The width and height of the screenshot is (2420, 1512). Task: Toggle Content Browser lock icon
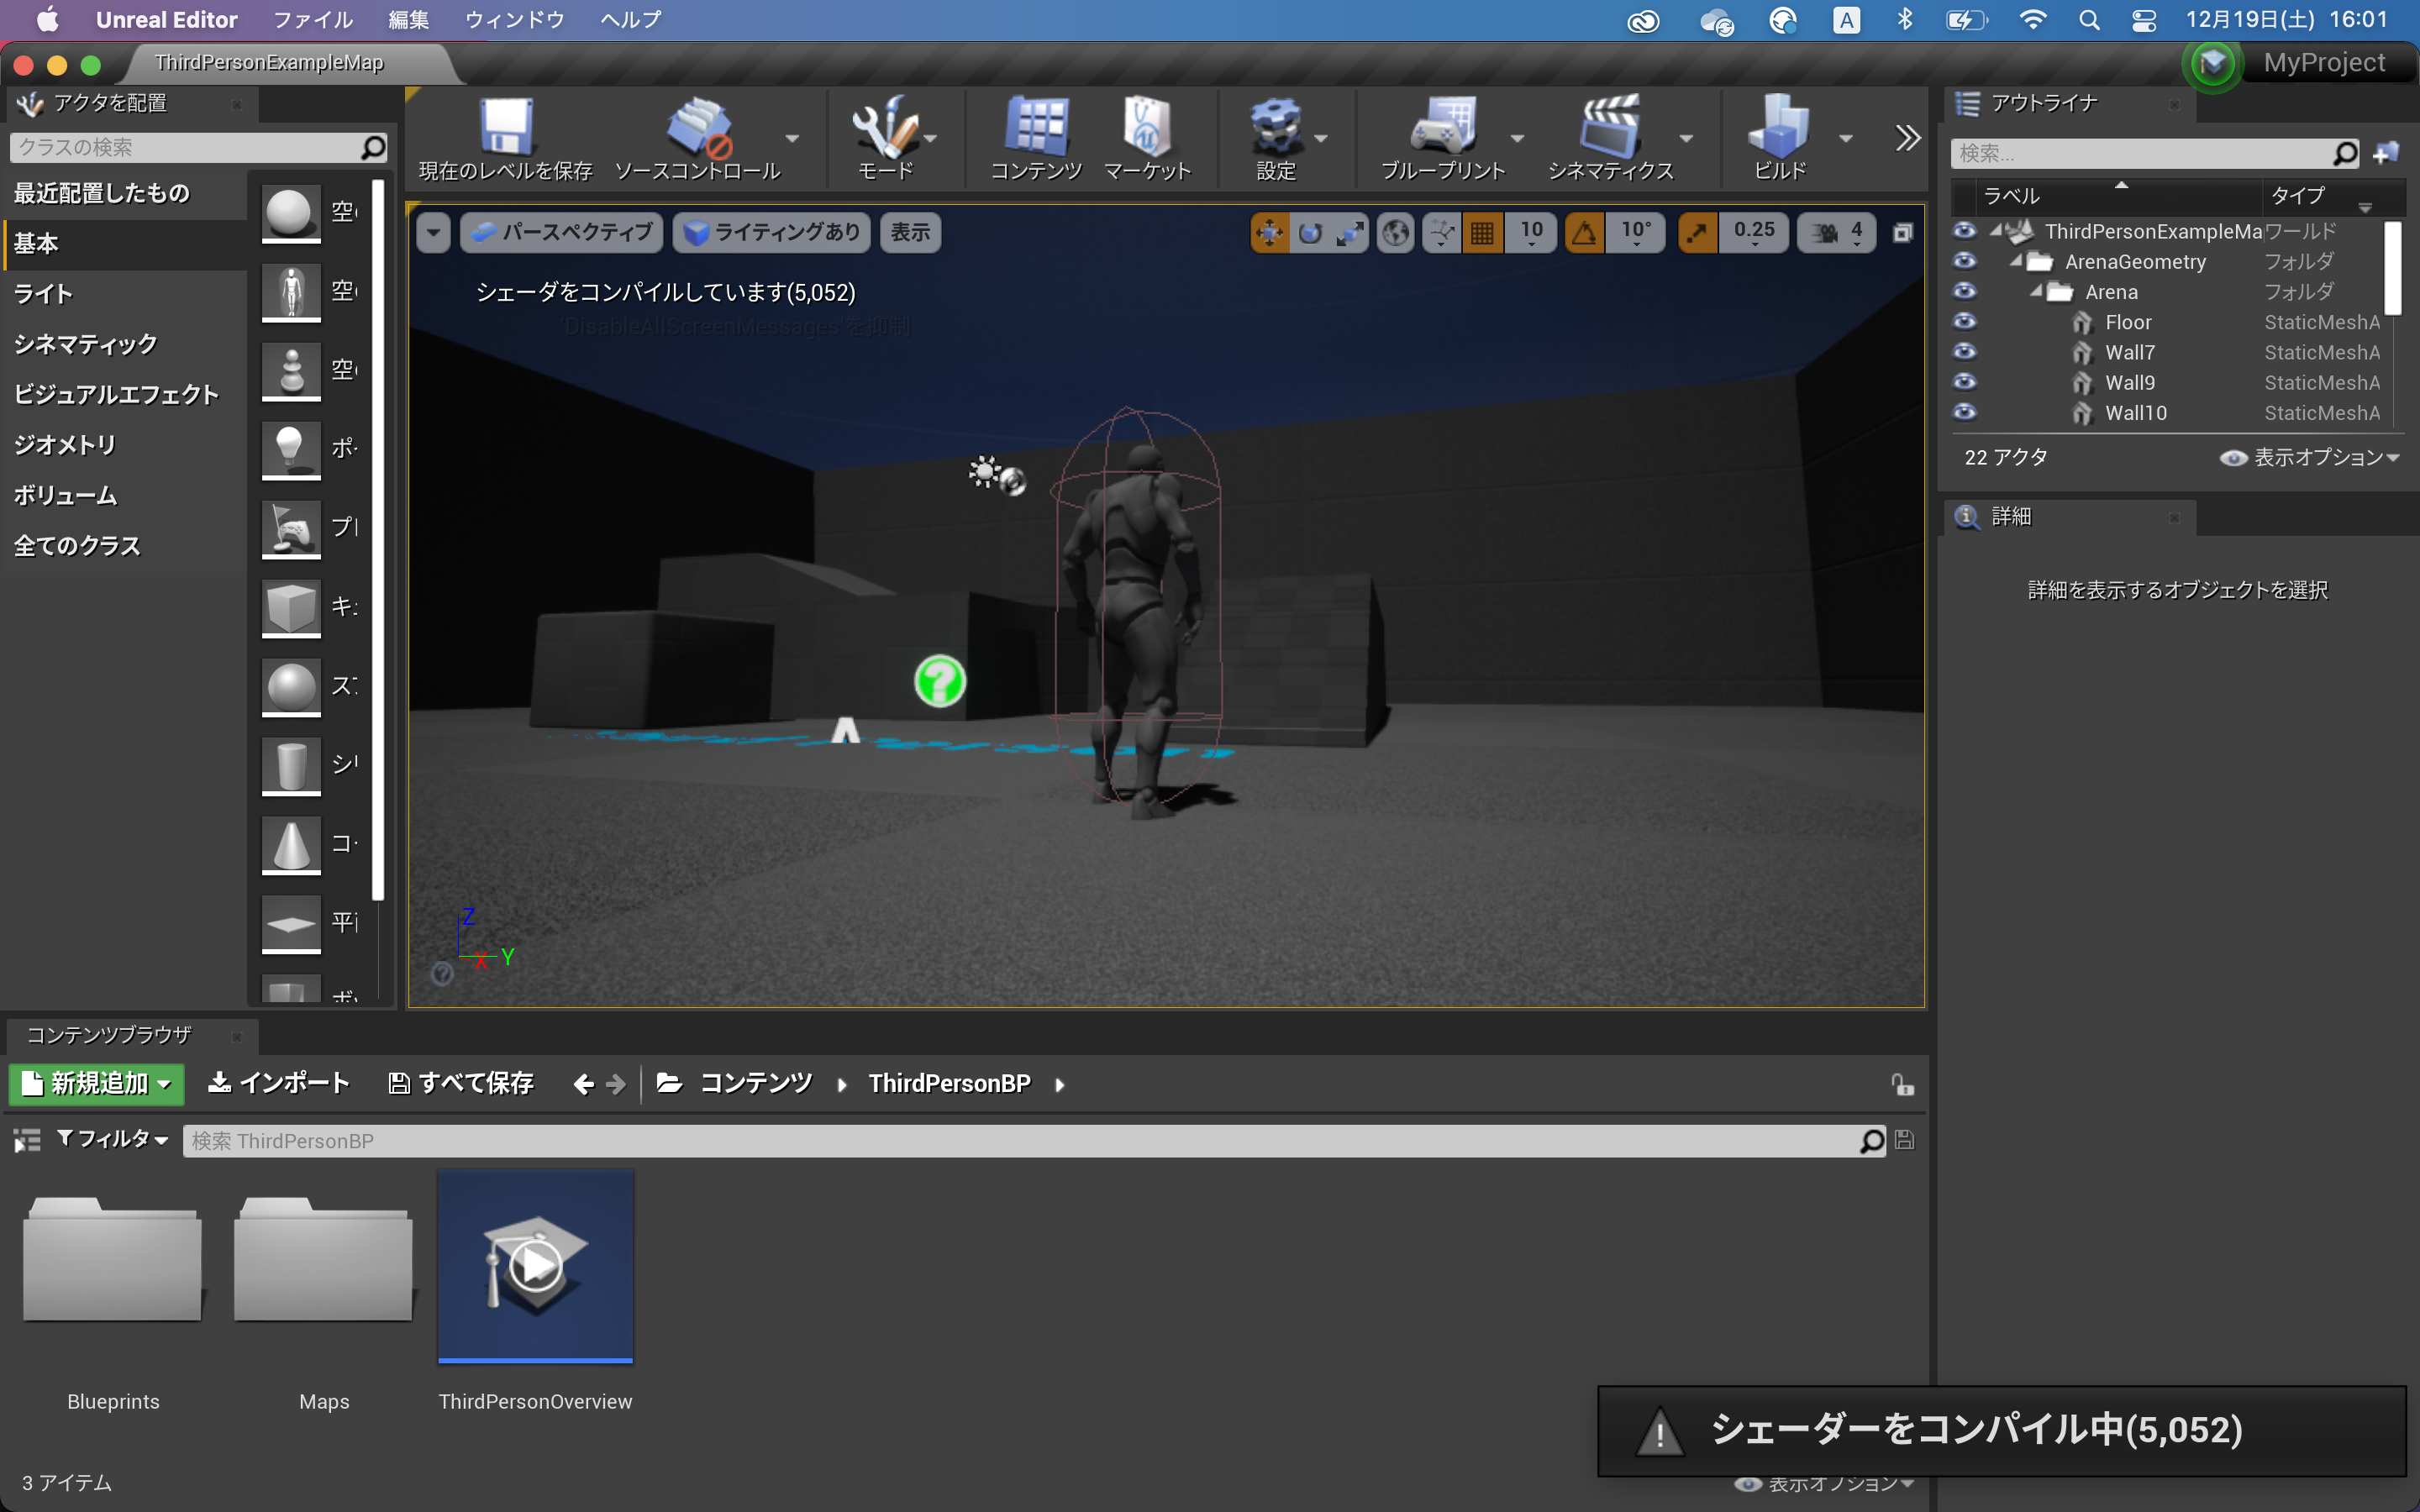click(1902, 1084)
